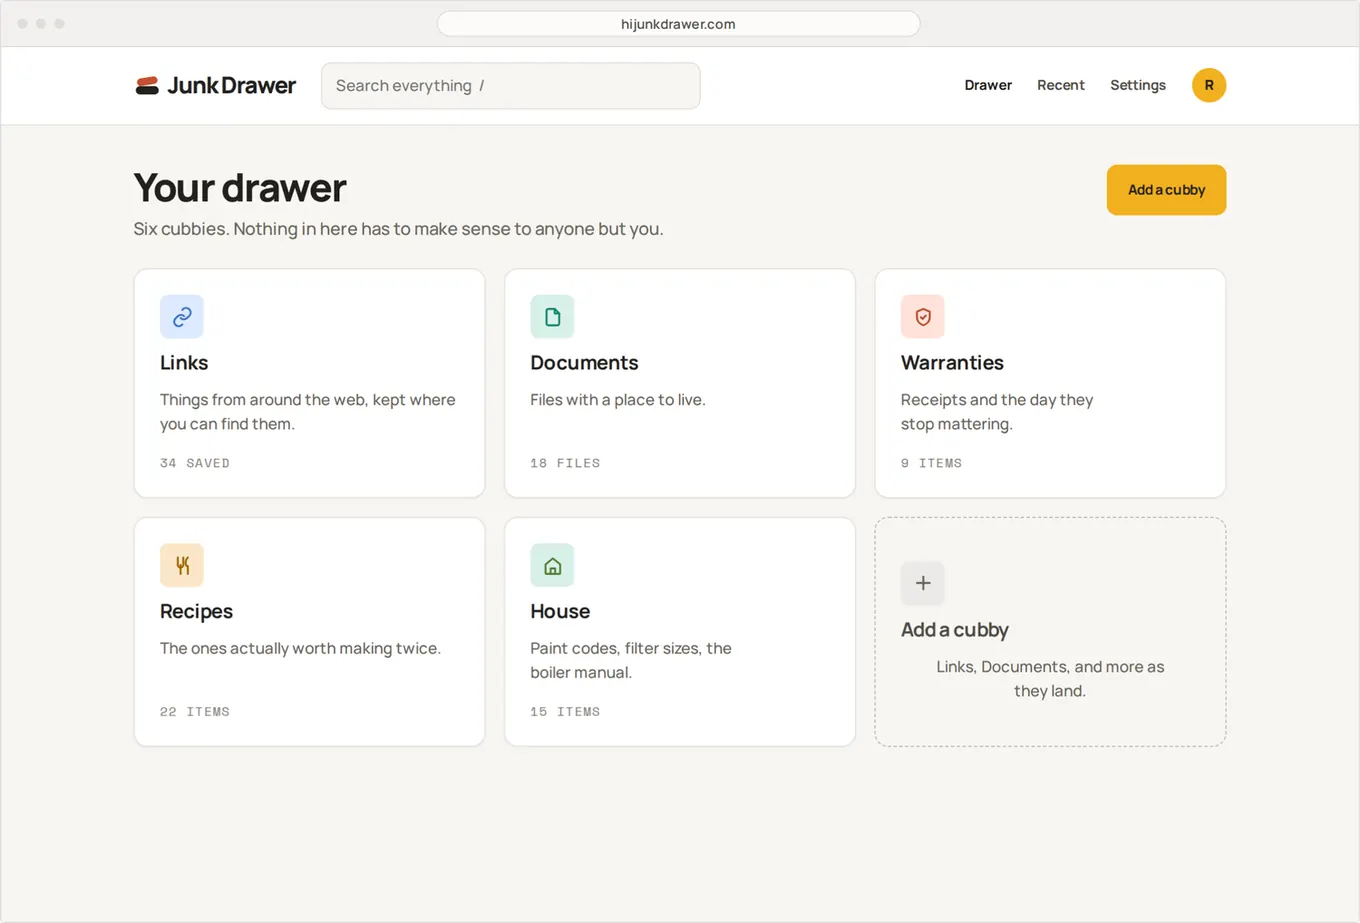Click the Documents file icon
This screenshot has height=923, width=1360.
(x=552, y=317)
